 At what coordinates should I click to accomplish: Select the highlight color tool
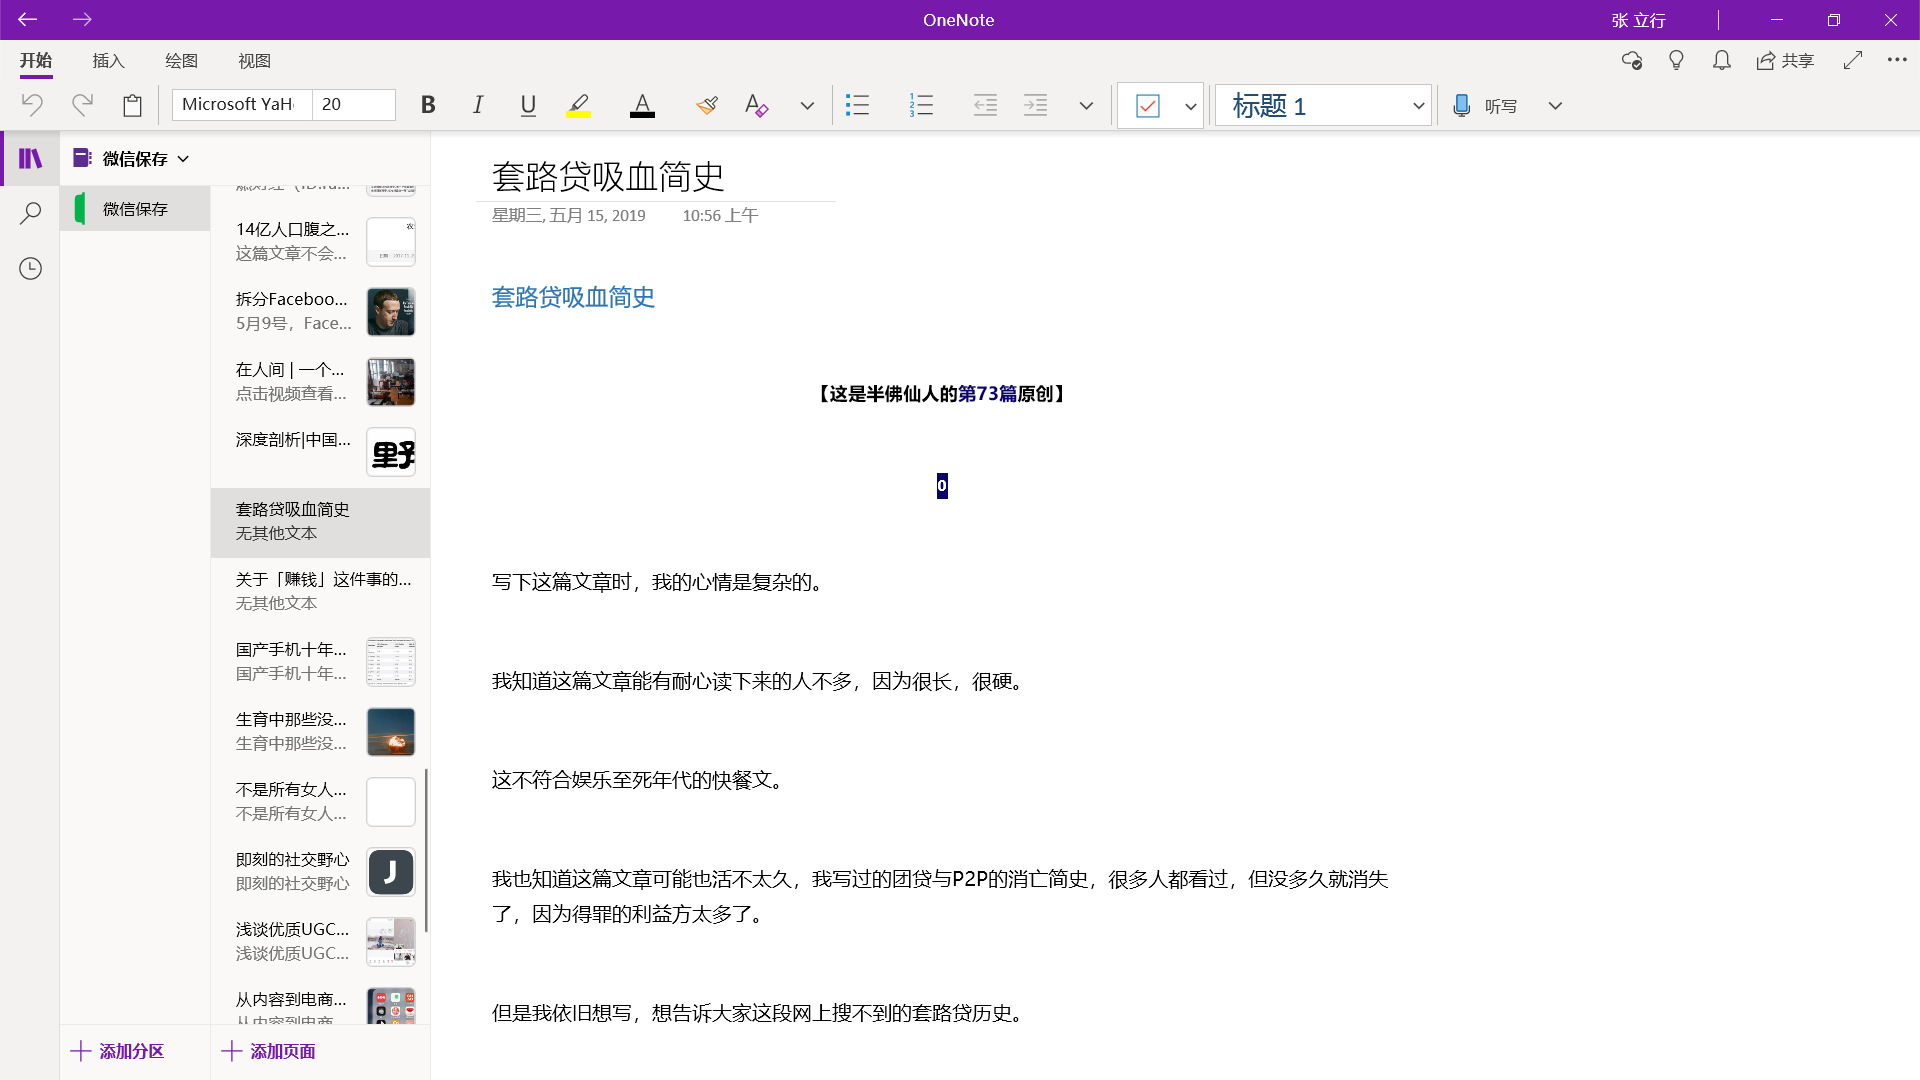(579, 105)
